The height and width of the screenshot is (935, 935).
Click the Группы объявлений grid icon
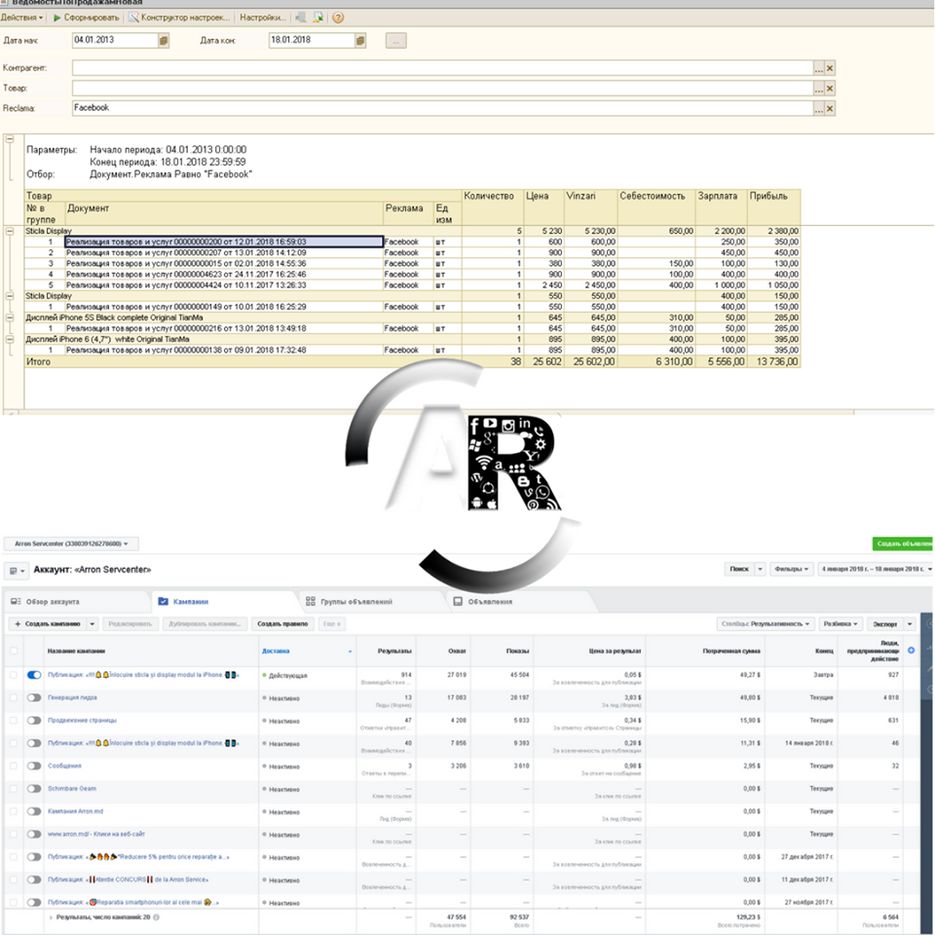coord(311,602)
